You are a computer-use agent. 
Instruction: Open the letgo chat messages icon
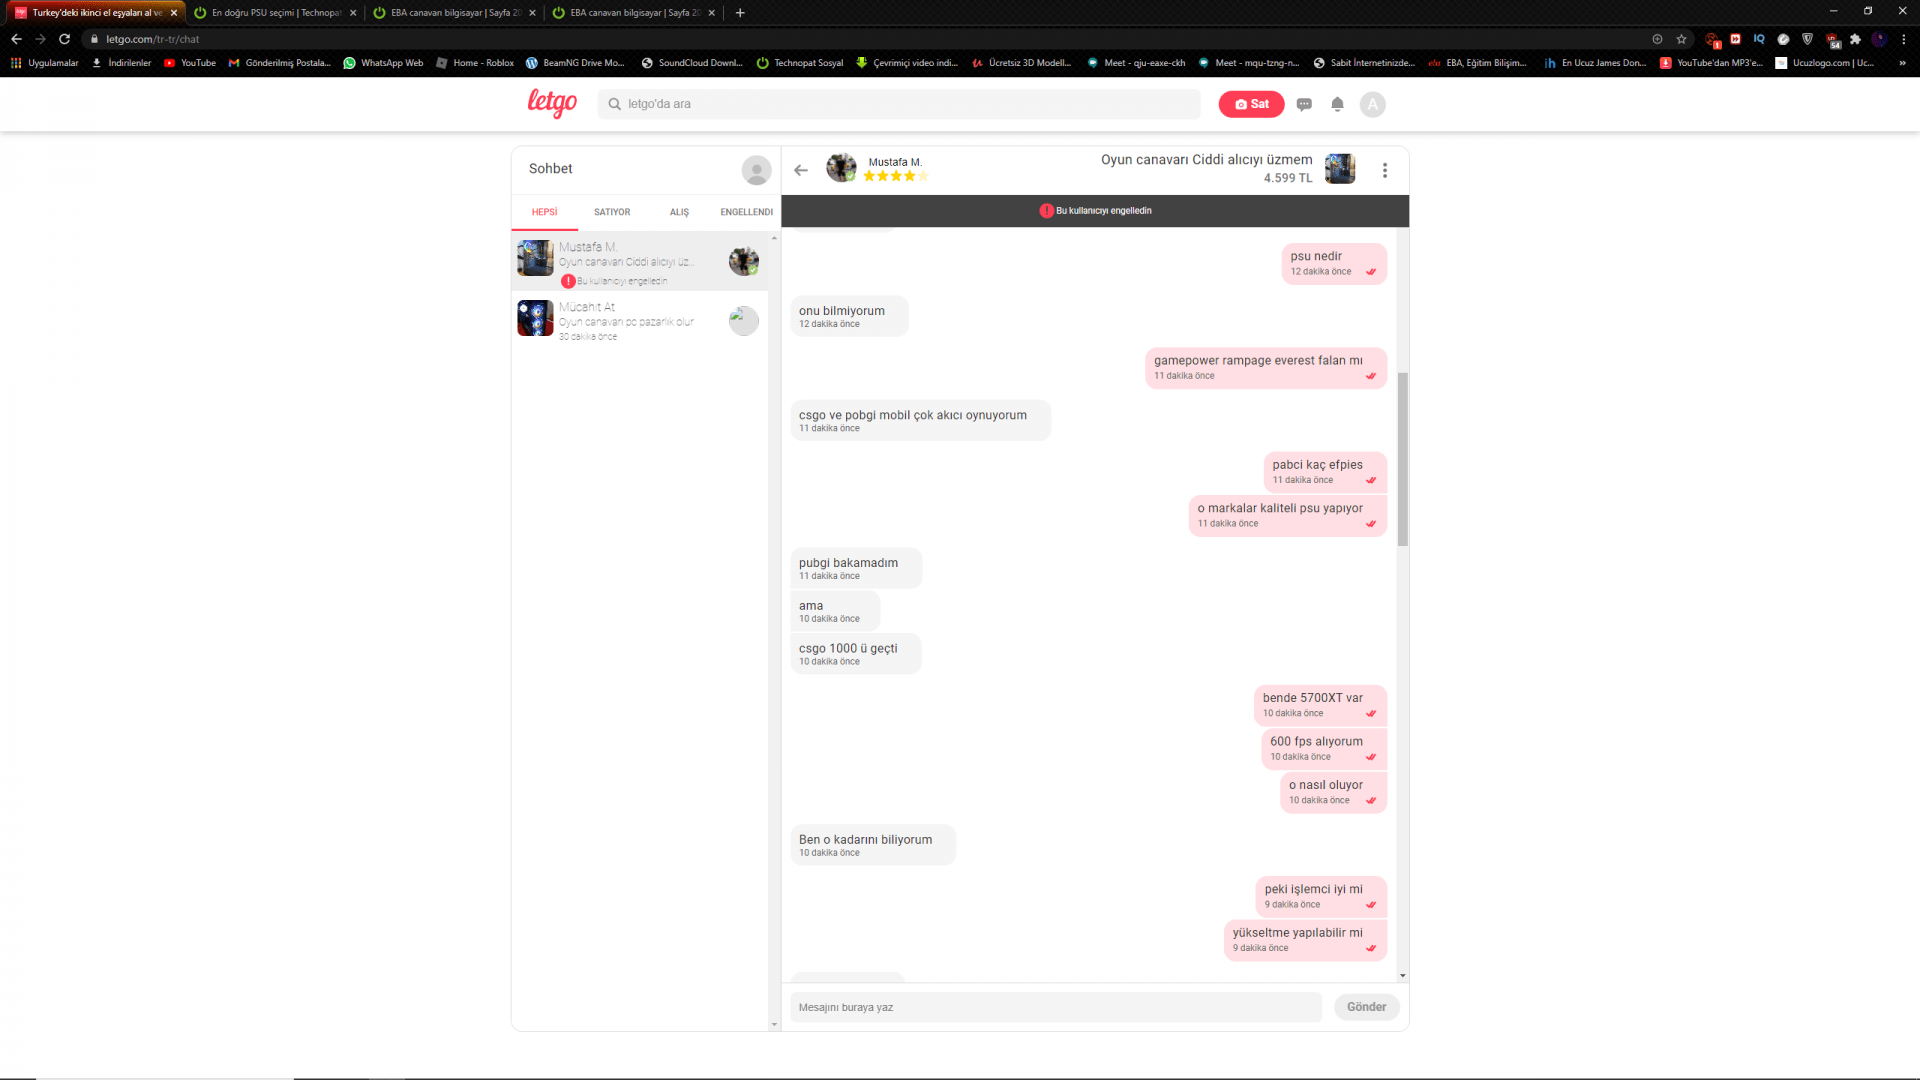(1304, 104)
